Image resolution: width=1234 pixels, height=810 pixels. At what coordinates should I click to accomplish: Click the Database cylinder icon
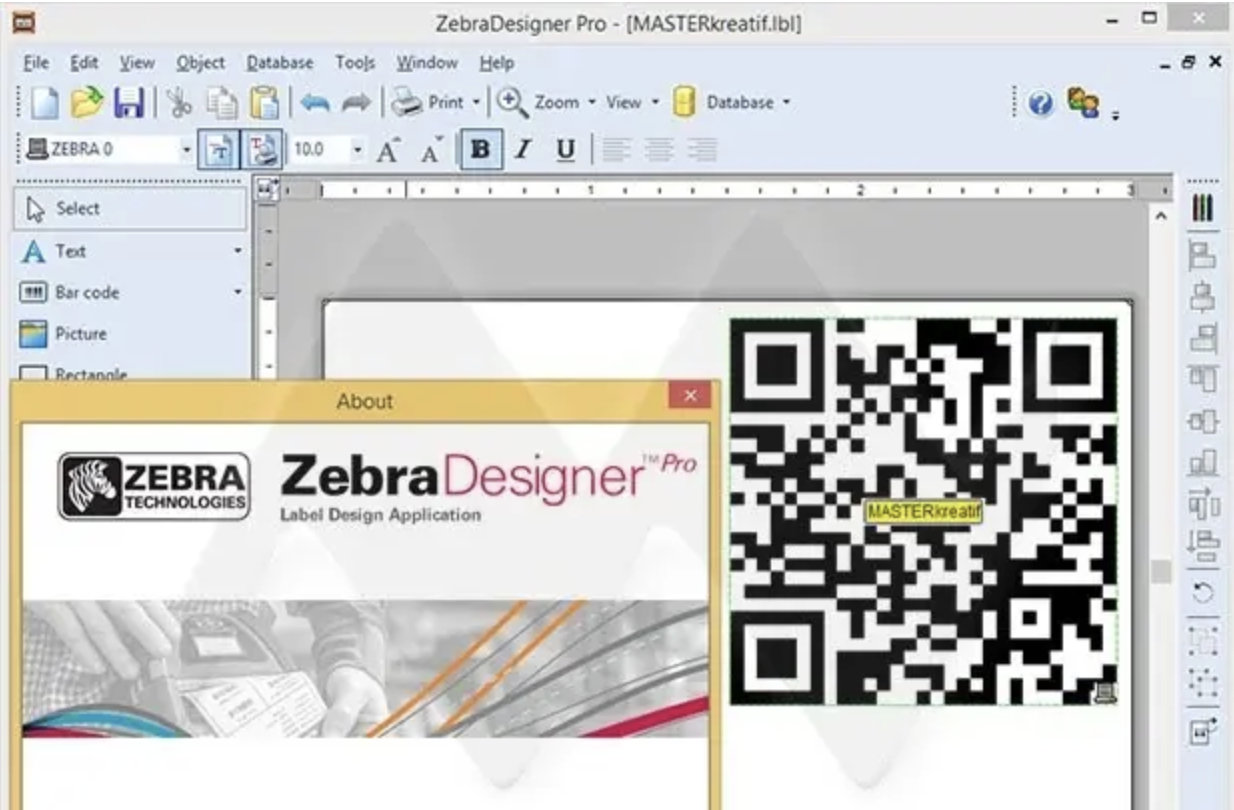click(x=684, y=102)
